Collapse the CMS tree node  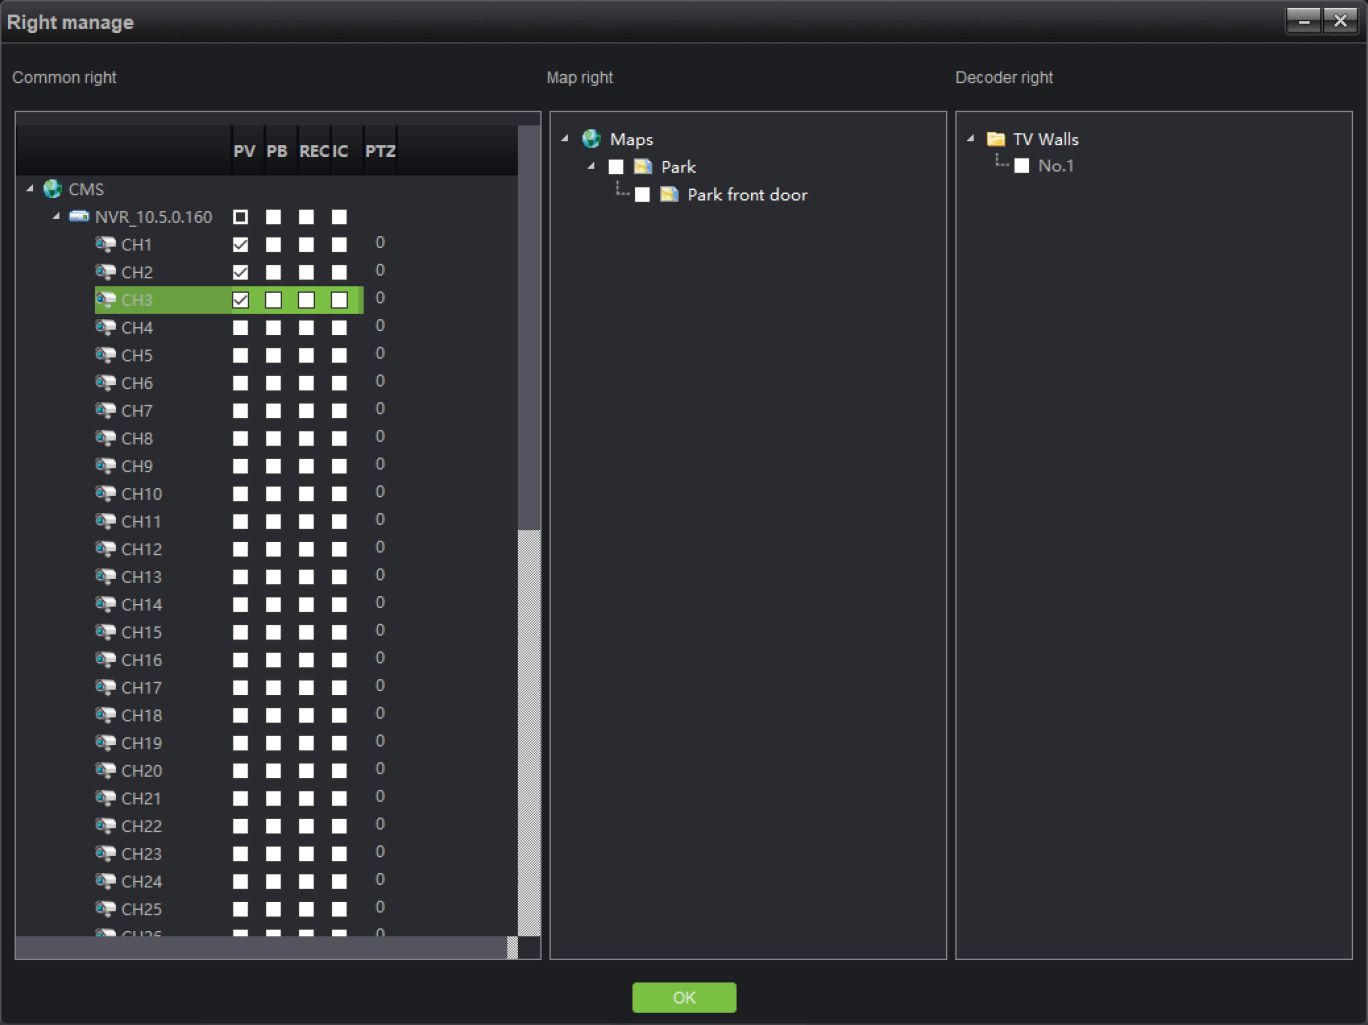(30, 189)
